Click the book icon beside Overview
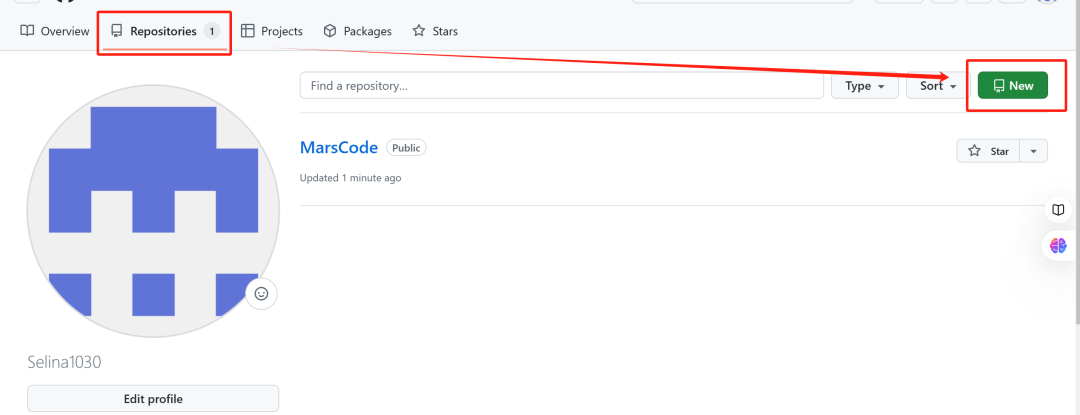The height and width of the screenshot is (415, 1080). tap(27, 31)
